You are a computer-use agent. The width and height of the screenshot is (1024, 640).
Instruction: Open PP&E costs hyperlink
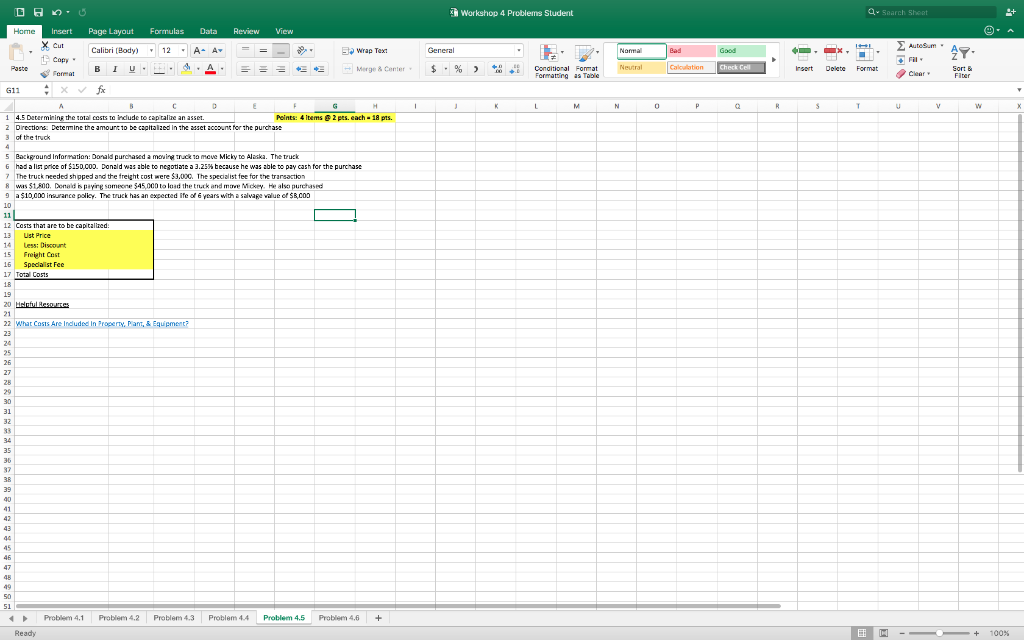tap(102, 324)
